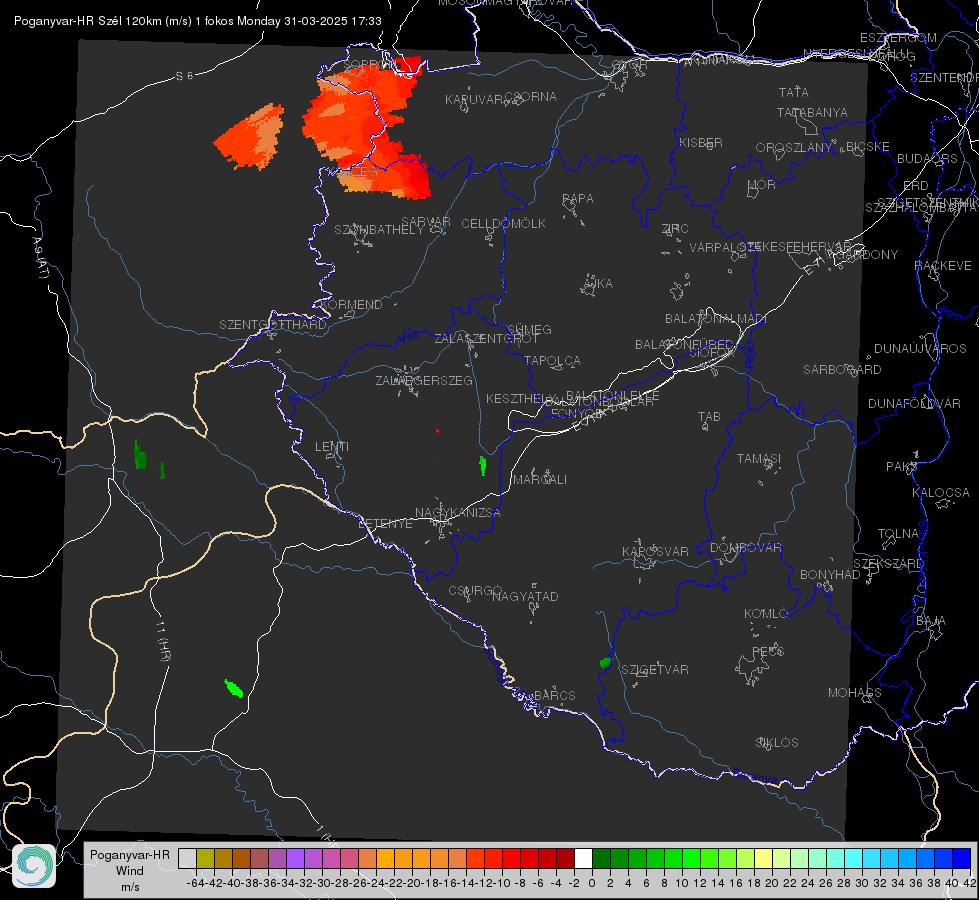Click the SZENTGOTTHÁRD town label

(273, 325)
